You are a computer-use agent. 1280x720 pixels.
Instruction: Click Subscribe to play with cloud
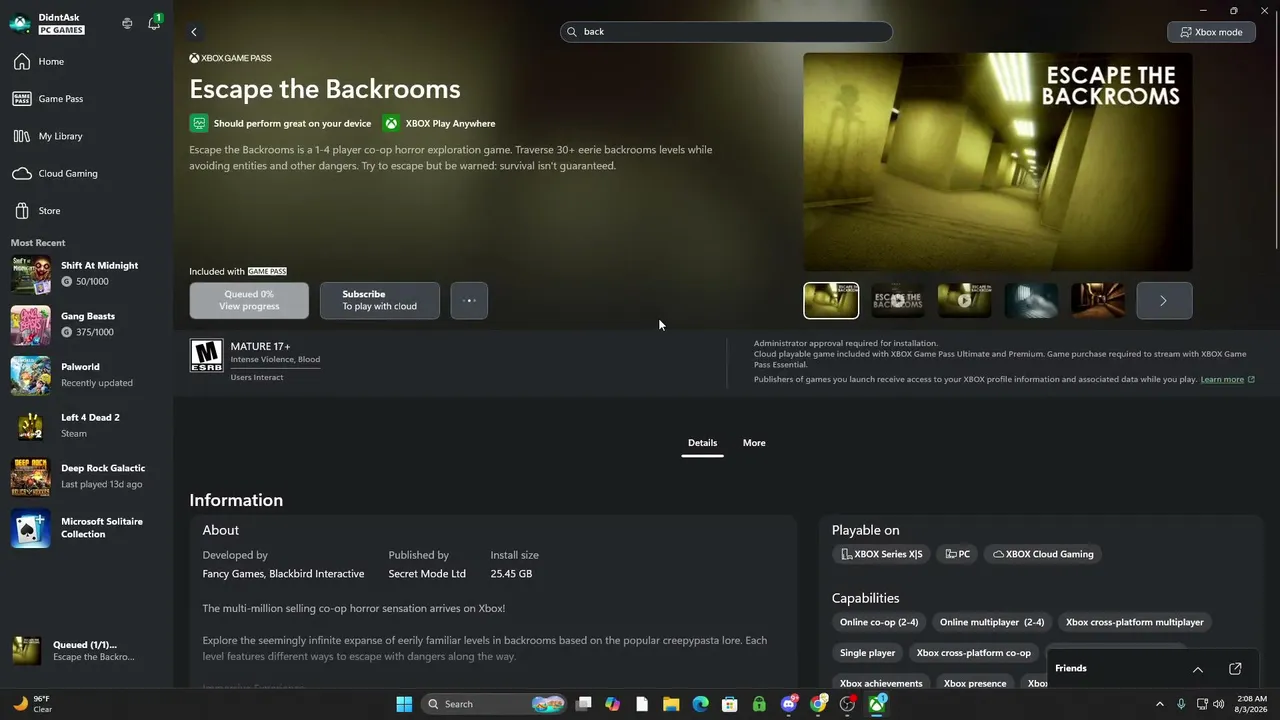380,300
